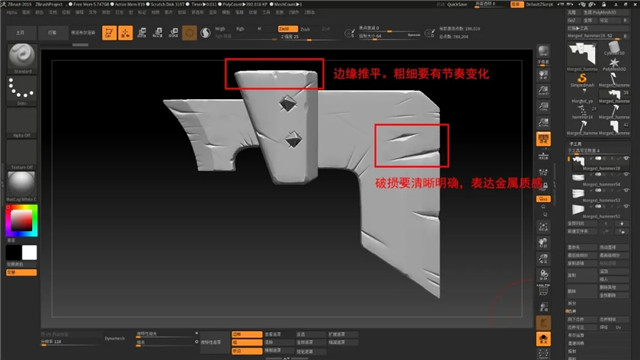Expand the 投射 Project section
This screenshot has width=640, height=360.
(572, 351)
